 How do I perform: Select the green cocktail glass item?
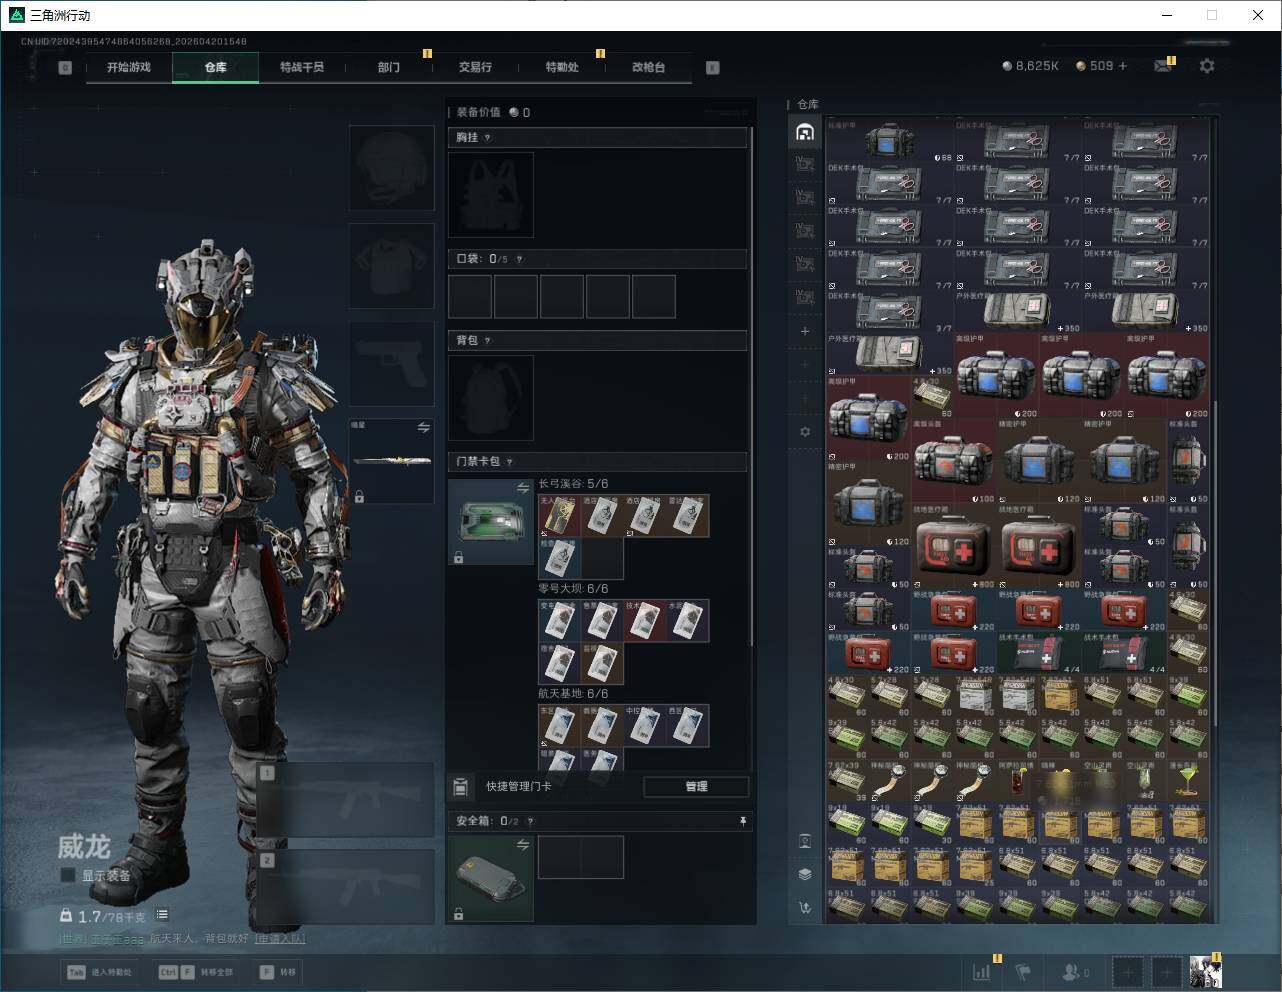(x=1188, y=780)
